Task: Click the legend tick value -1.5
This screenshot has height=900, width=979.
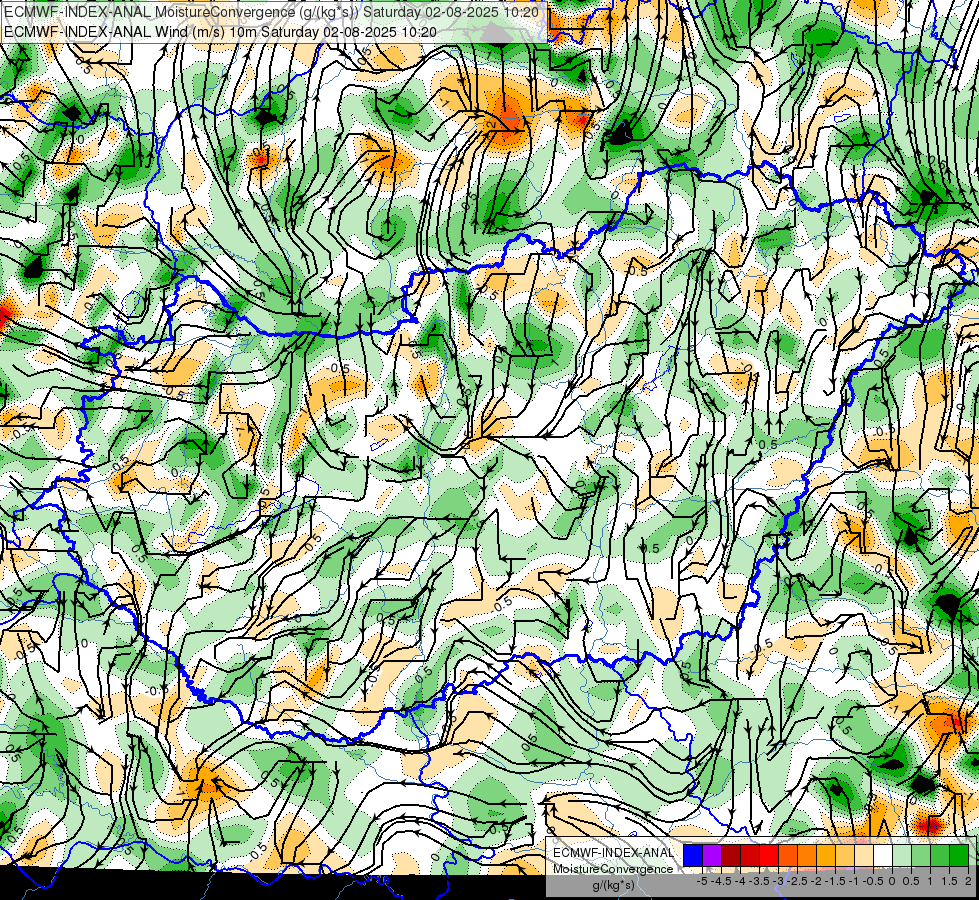Action: click(x=835, y=881)
